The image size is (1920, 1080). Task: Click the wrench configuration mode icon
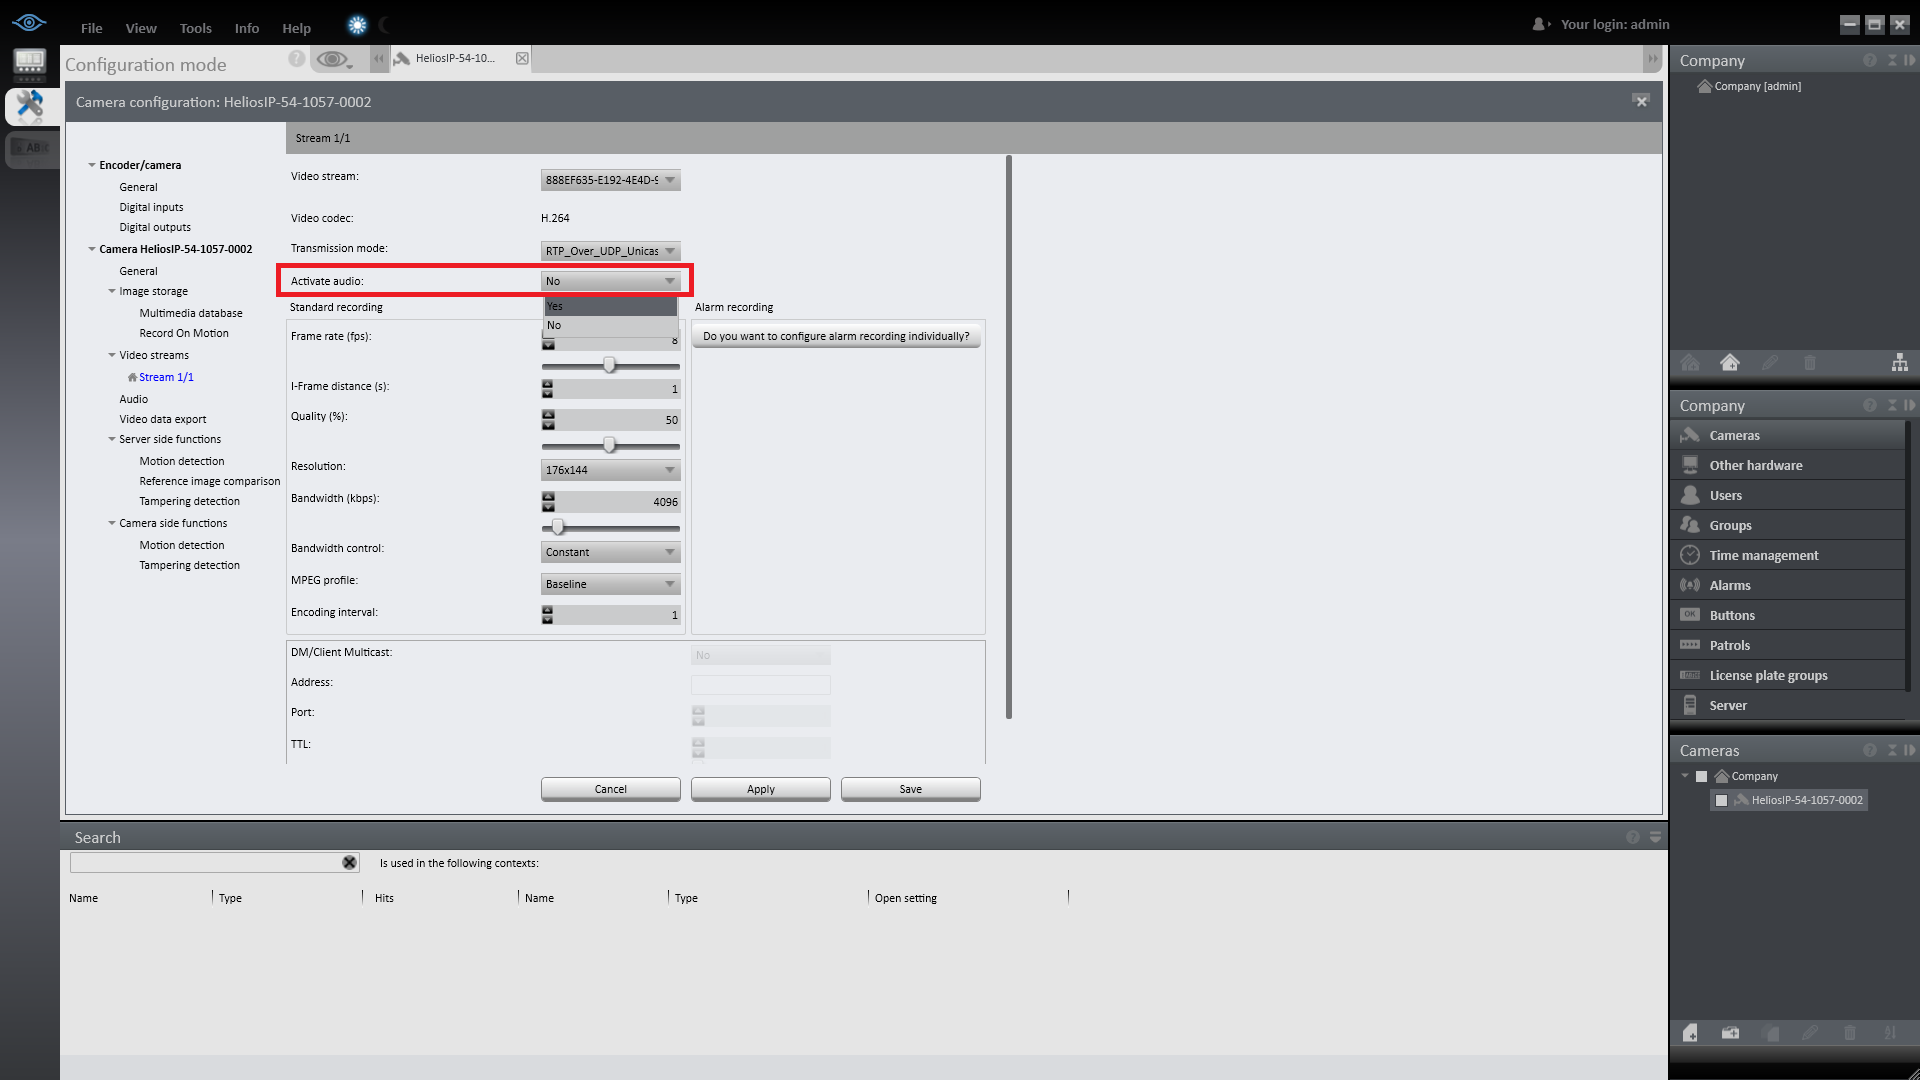tap(29, 105)
